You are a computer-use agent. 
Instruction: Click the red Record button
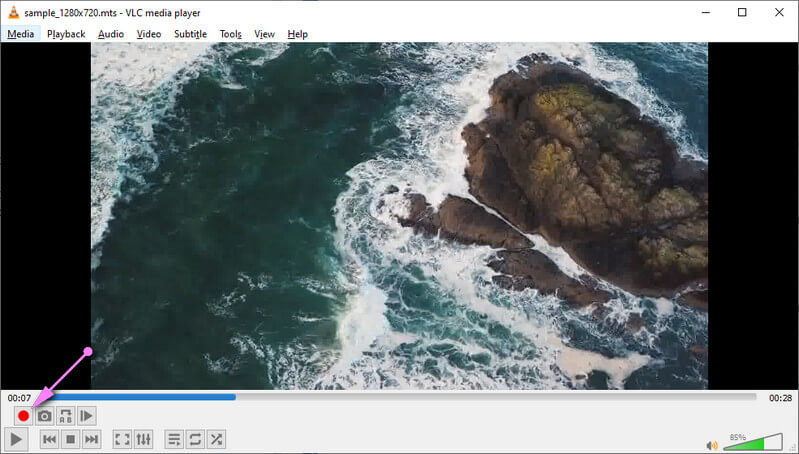click(x=23, y=416)
